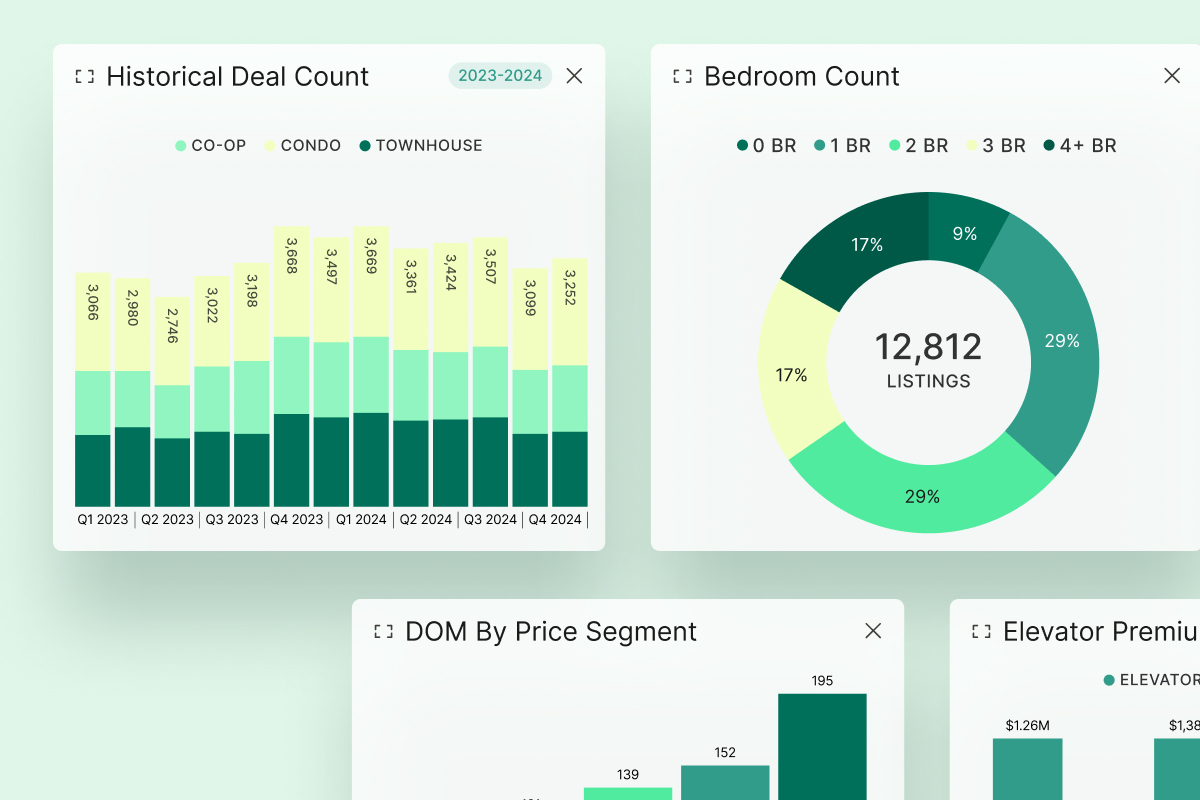Expand the Elevator Premium card fullscreen
The image size is (1200, 800).
click(x=981, y=631)
